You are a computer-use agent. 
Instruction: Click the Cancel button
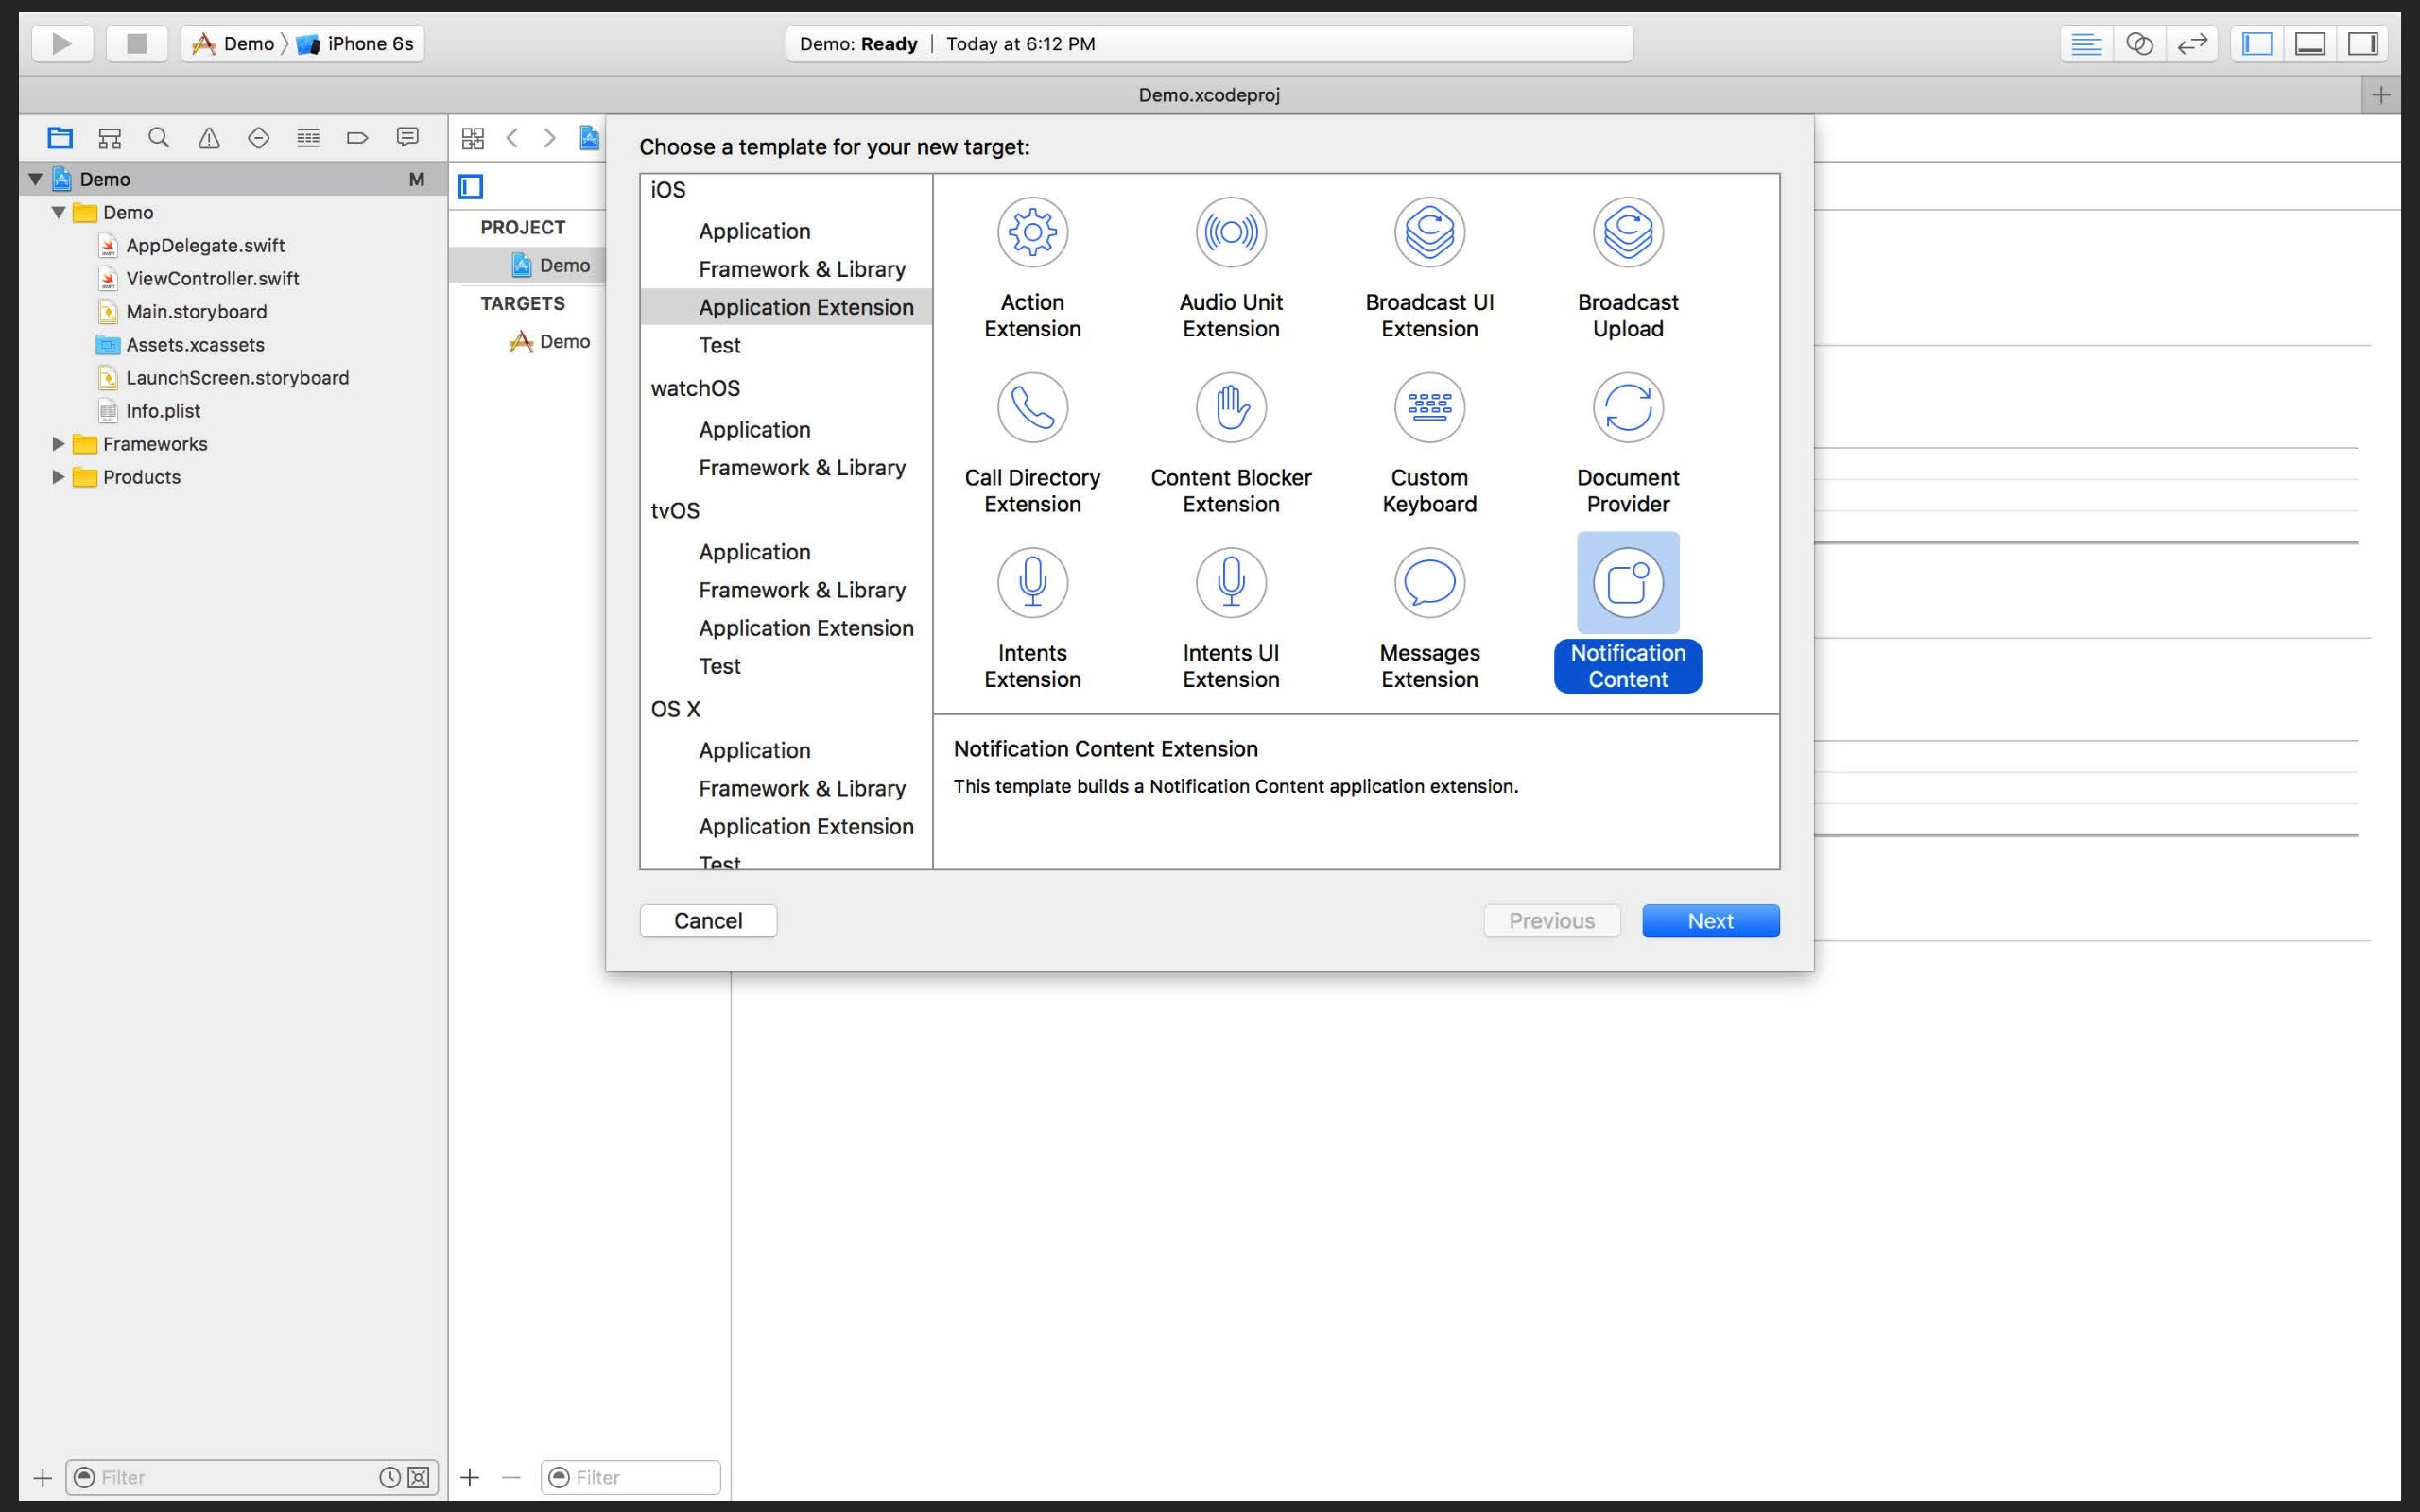(x=708, y=921)
